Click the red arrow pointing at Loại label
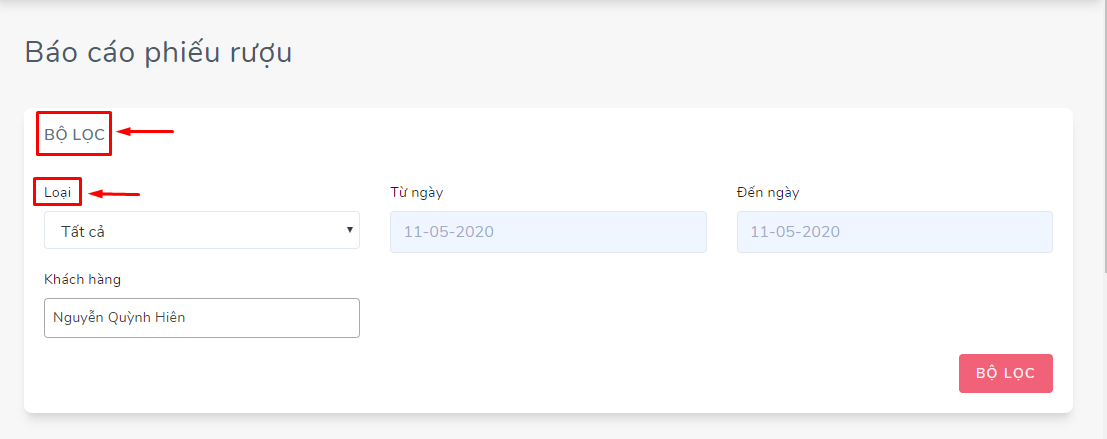 (x=117, y=193)
